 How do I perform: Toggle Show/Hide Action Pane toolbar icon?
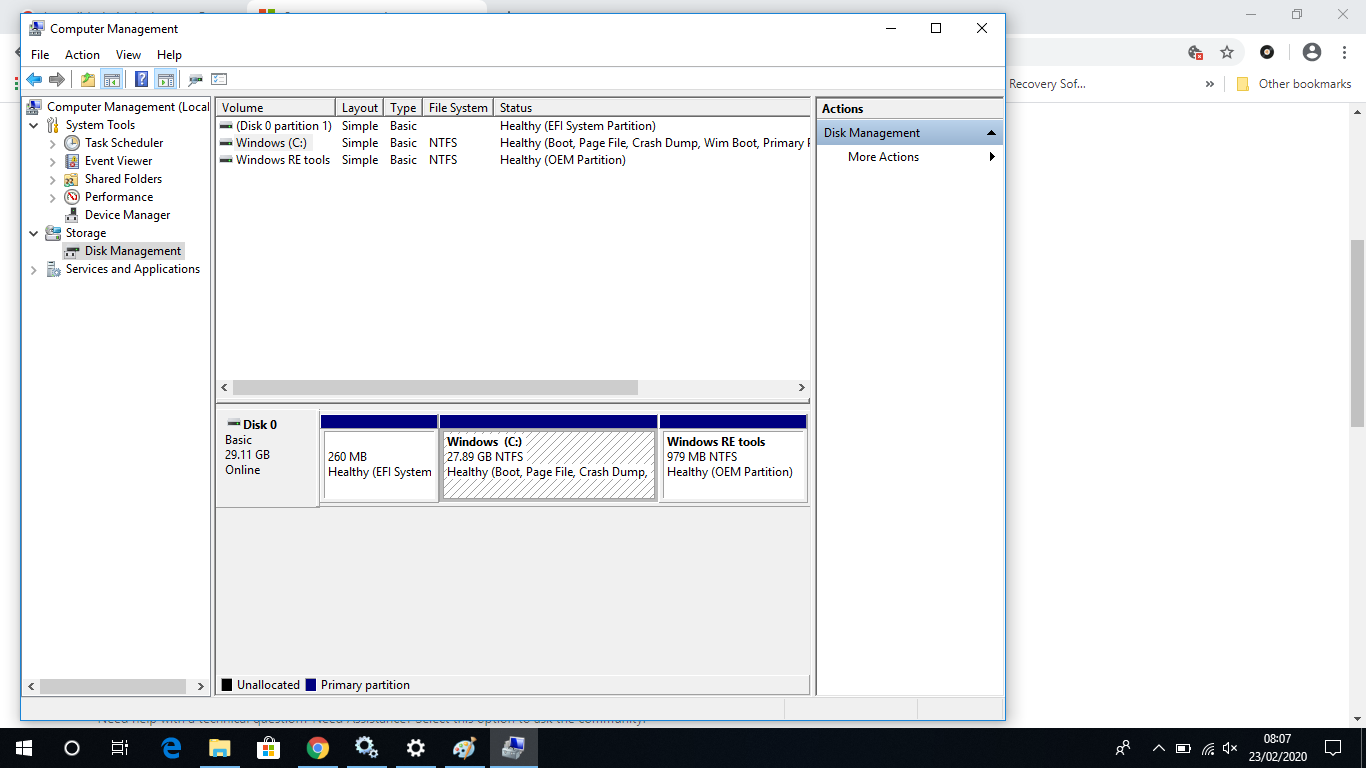tap(166, 79)
